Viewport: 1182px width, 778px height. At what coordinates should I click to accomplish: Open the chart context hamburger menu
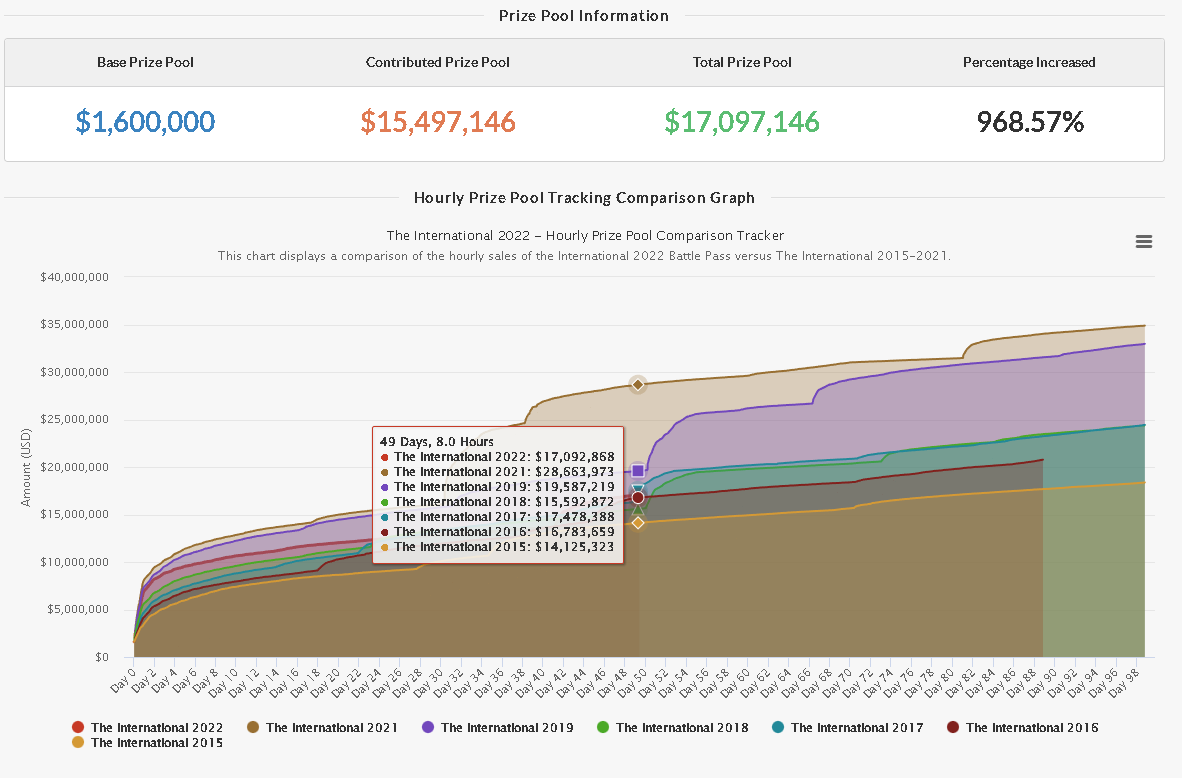(x=1143, y=241)
